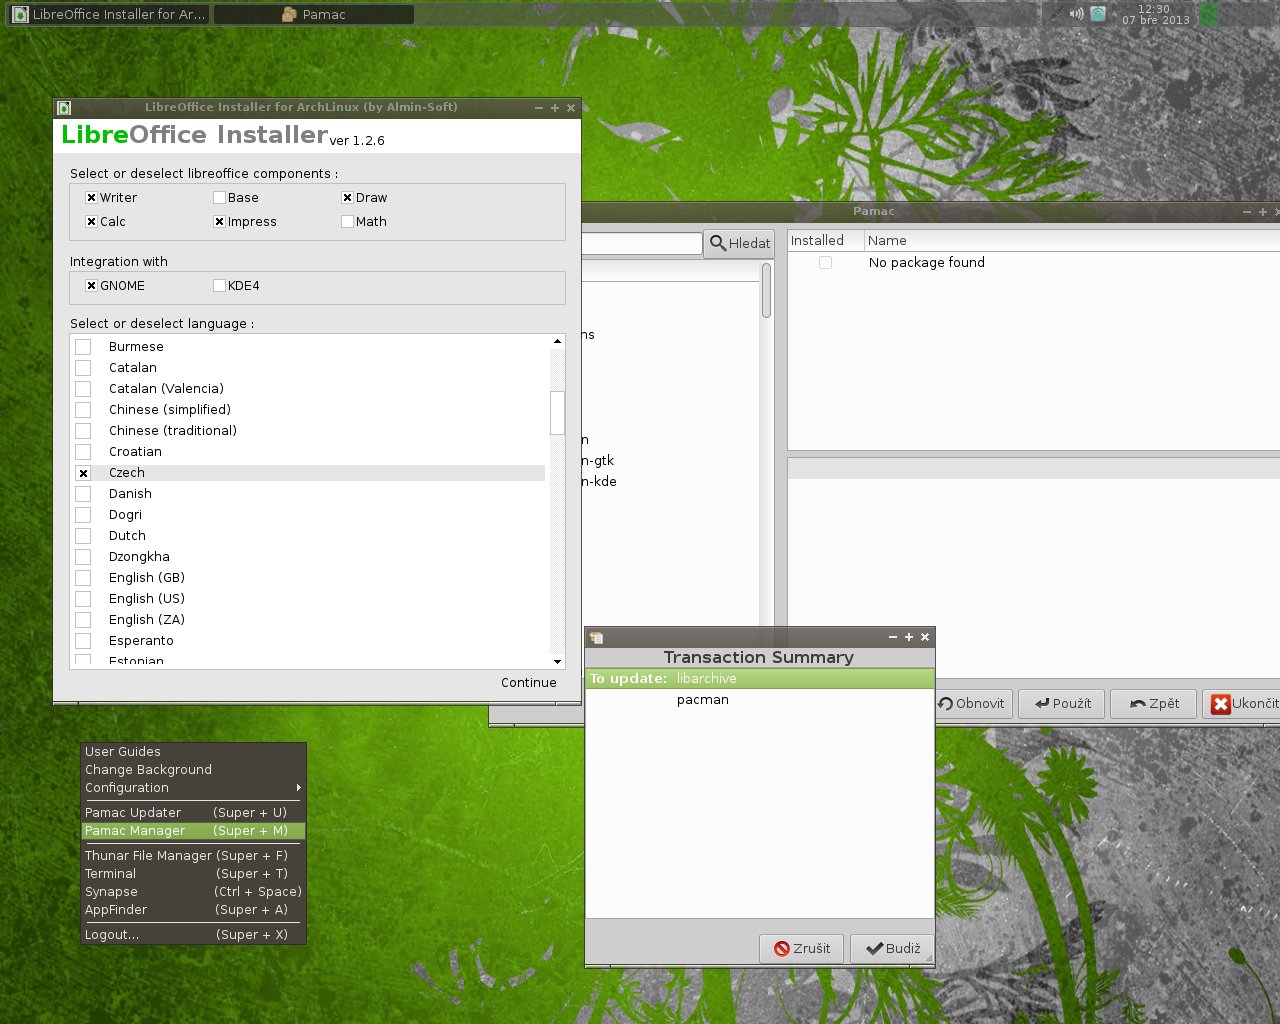Check the Burmese language box
The width and height of the screenshot is (1280, 1024).
[83, 347]
